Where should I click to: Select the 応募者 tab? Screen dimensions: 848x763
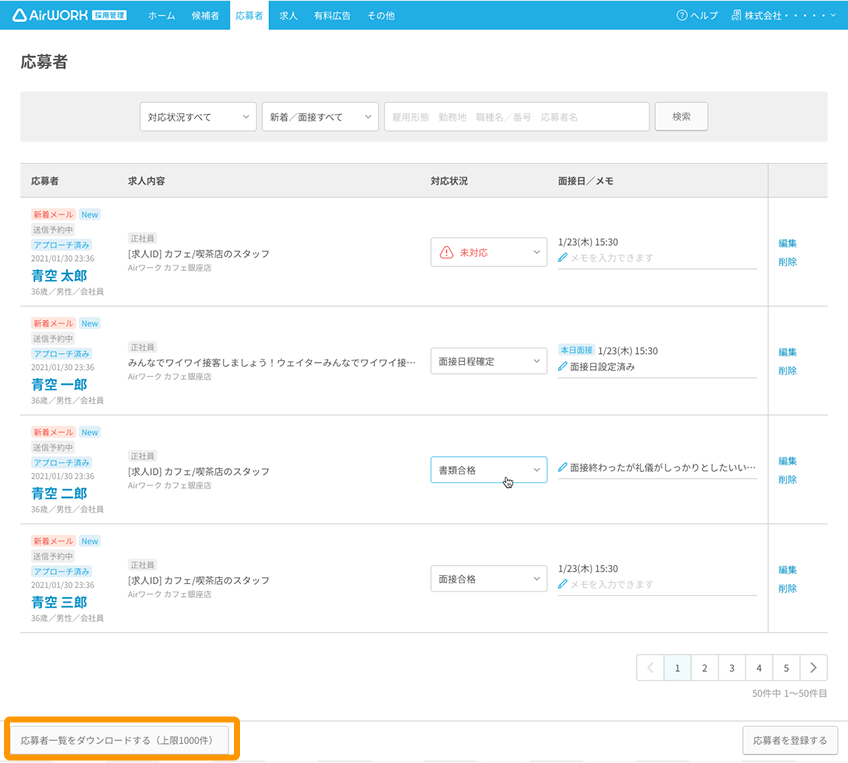[x=249, y=16]
